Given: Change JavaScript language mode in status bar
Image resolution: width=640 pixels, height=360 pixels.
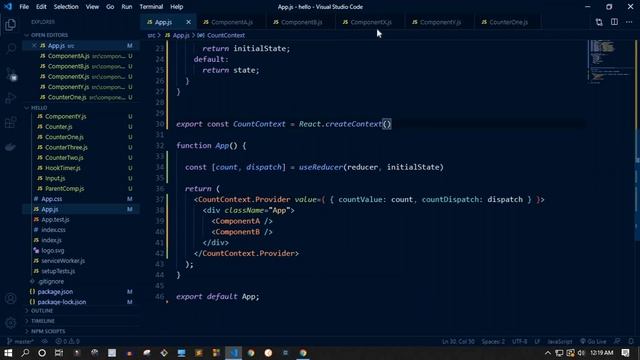Looking at the screenshot, I should point(560,341).
